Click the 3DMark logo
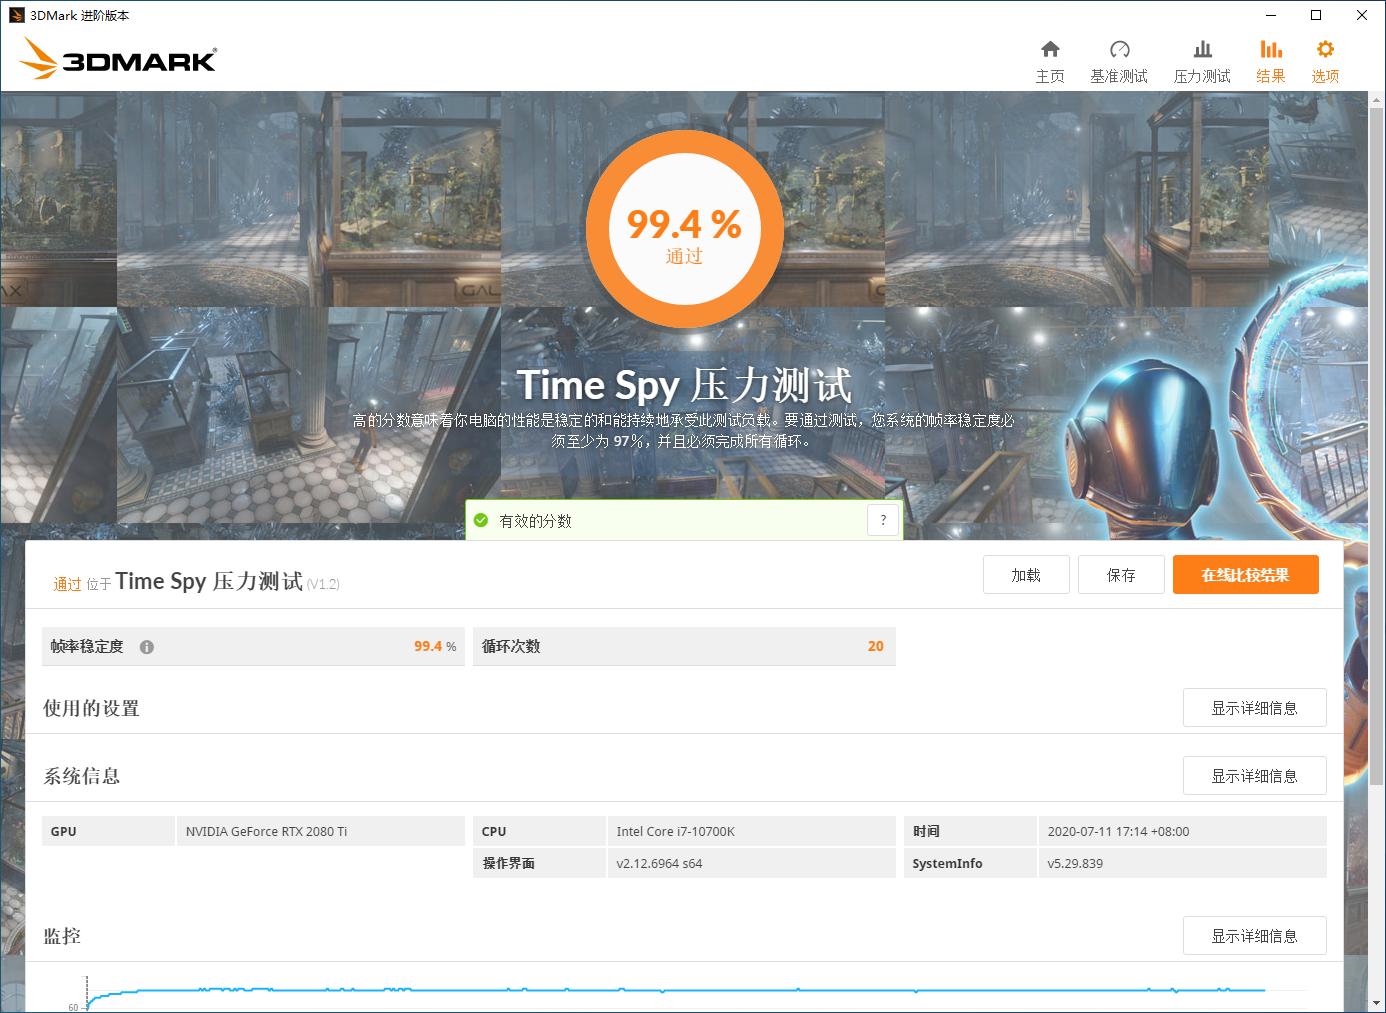Screen dimensions: 1386x1013 click(118, 60)
